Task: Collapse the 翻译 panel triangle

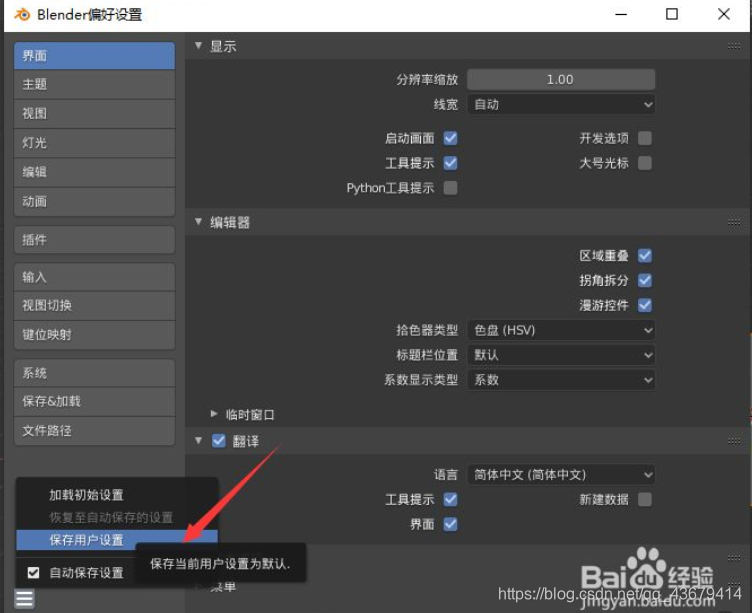Action: click(198, 440)
